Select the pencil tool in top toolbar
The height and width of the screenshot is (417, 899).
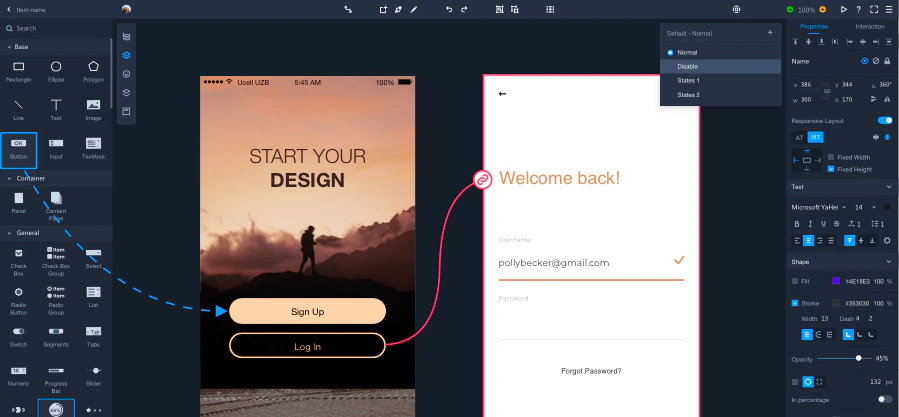[x=413, y=9]
